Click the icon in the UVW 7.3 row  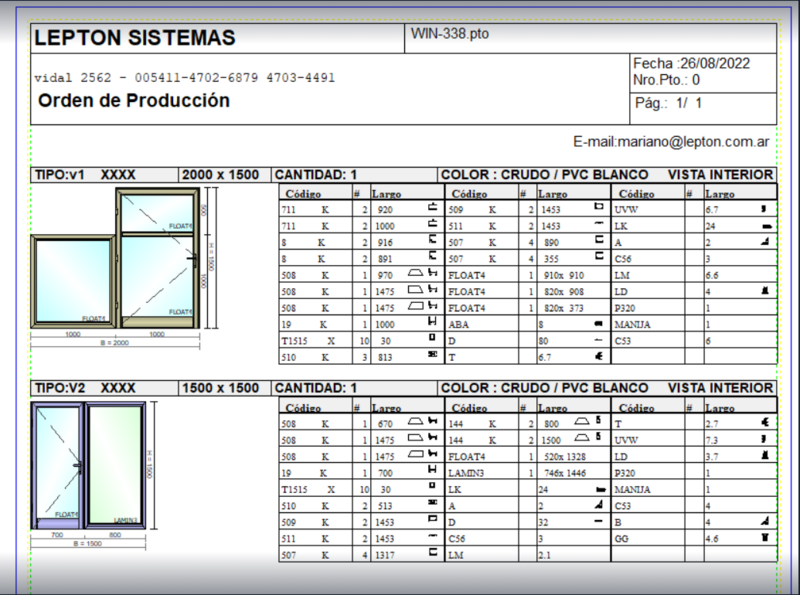tap(764, 438)
